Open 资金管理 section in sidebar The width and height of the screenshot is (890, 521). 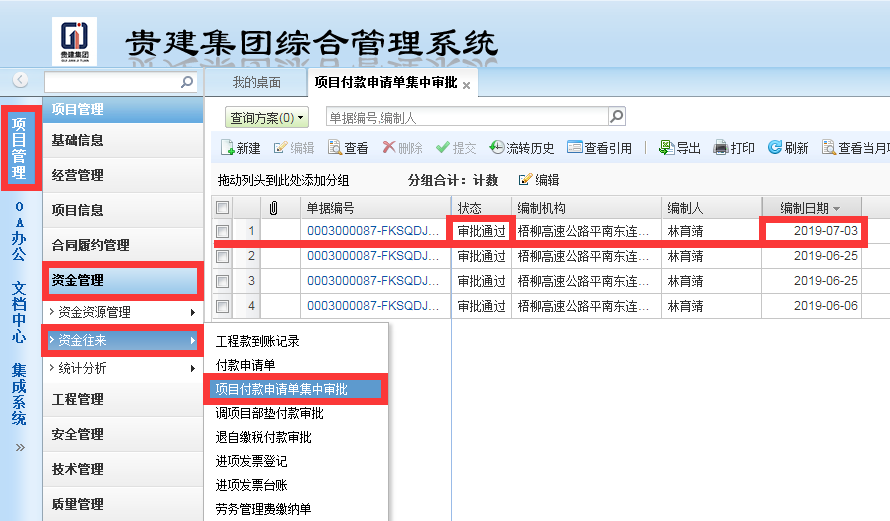pos(123,280)
